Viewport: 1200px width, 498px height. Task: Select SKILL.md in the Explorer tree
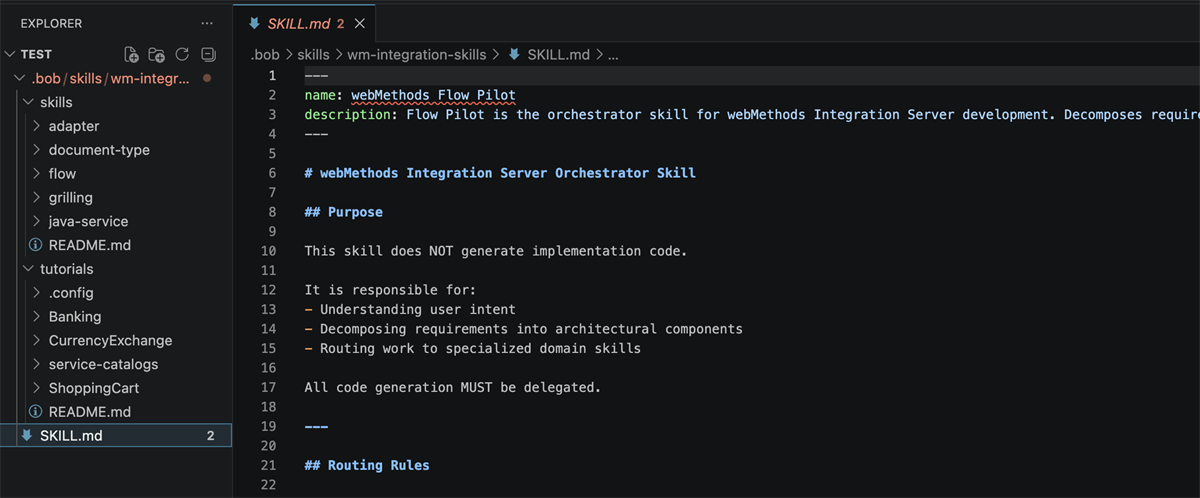coord(116,436)
